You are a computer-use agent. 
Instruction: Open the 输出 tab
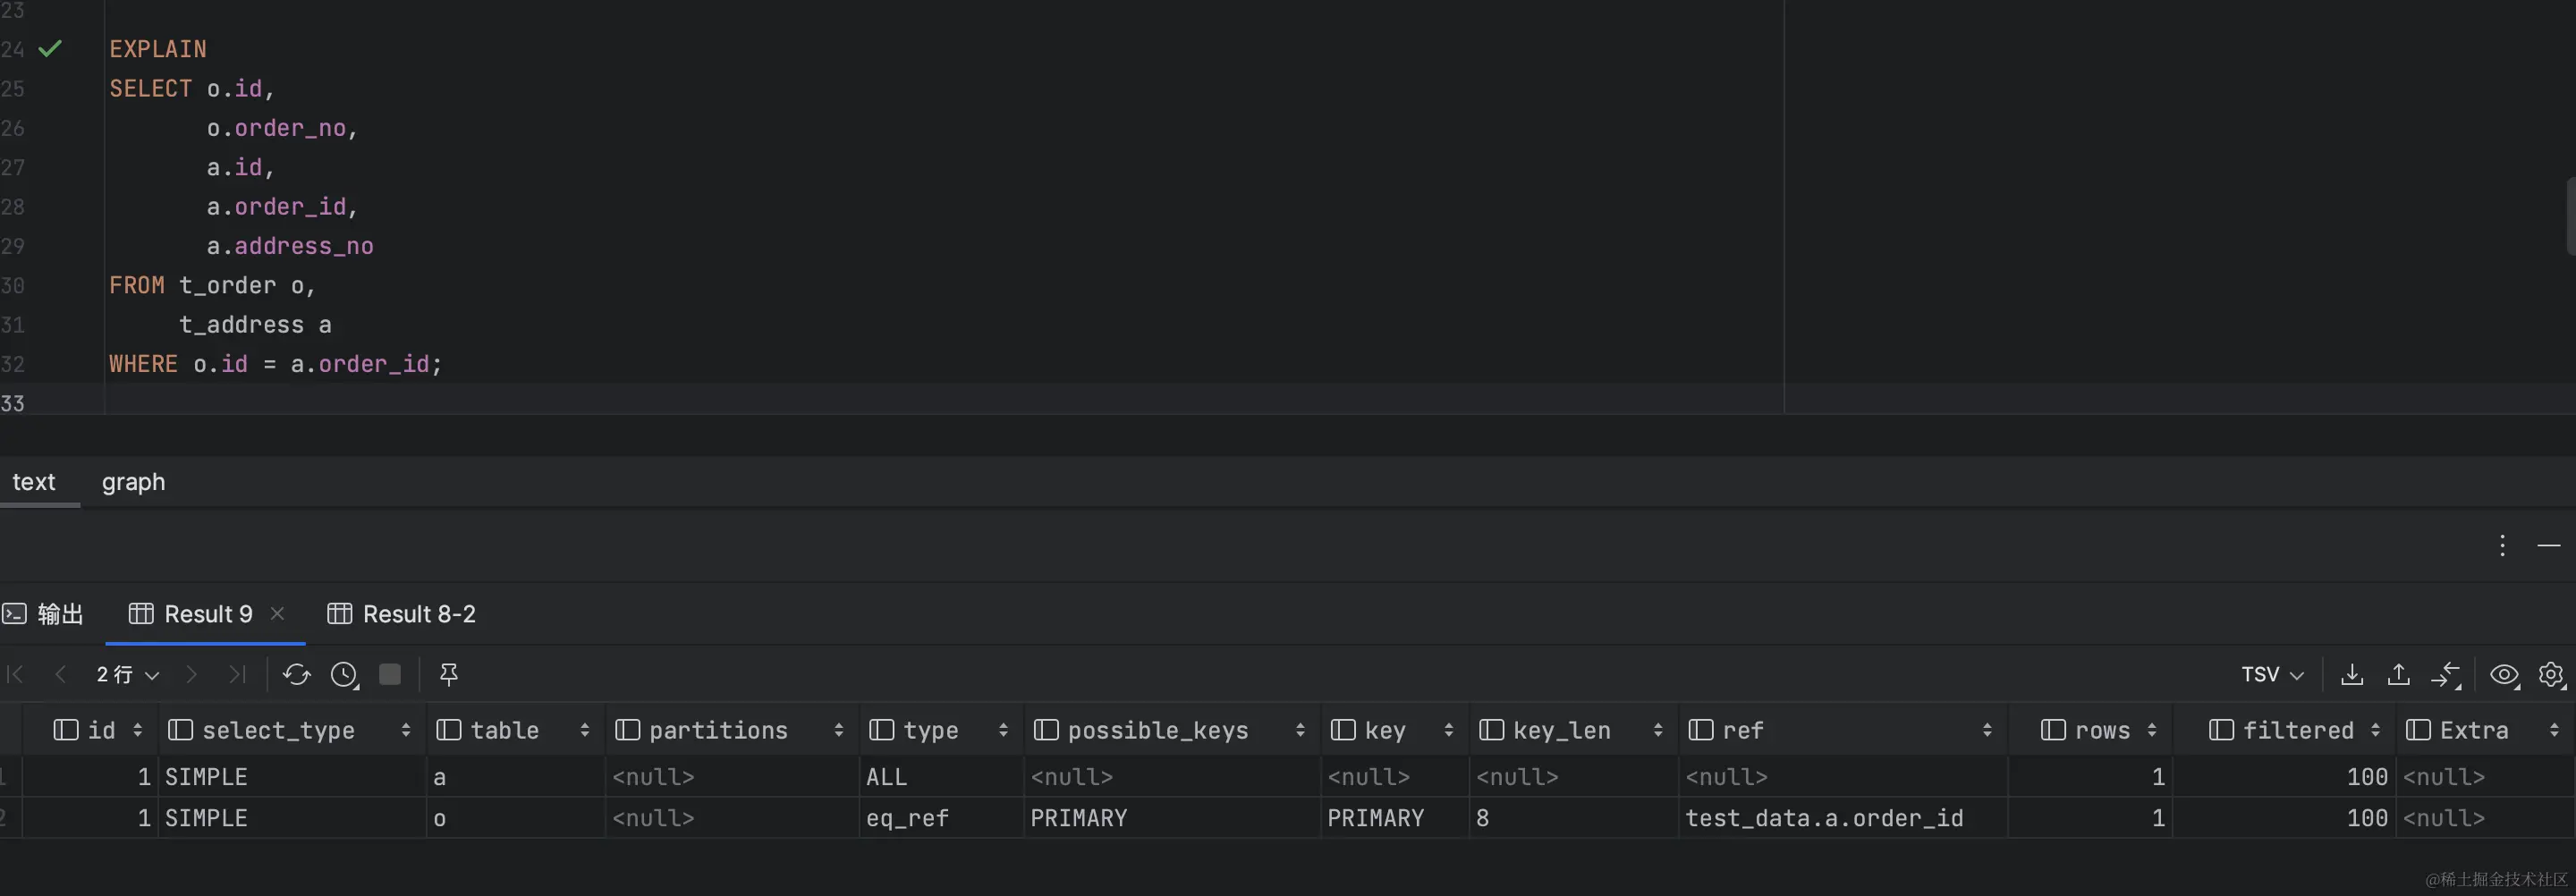coord(43,613)
